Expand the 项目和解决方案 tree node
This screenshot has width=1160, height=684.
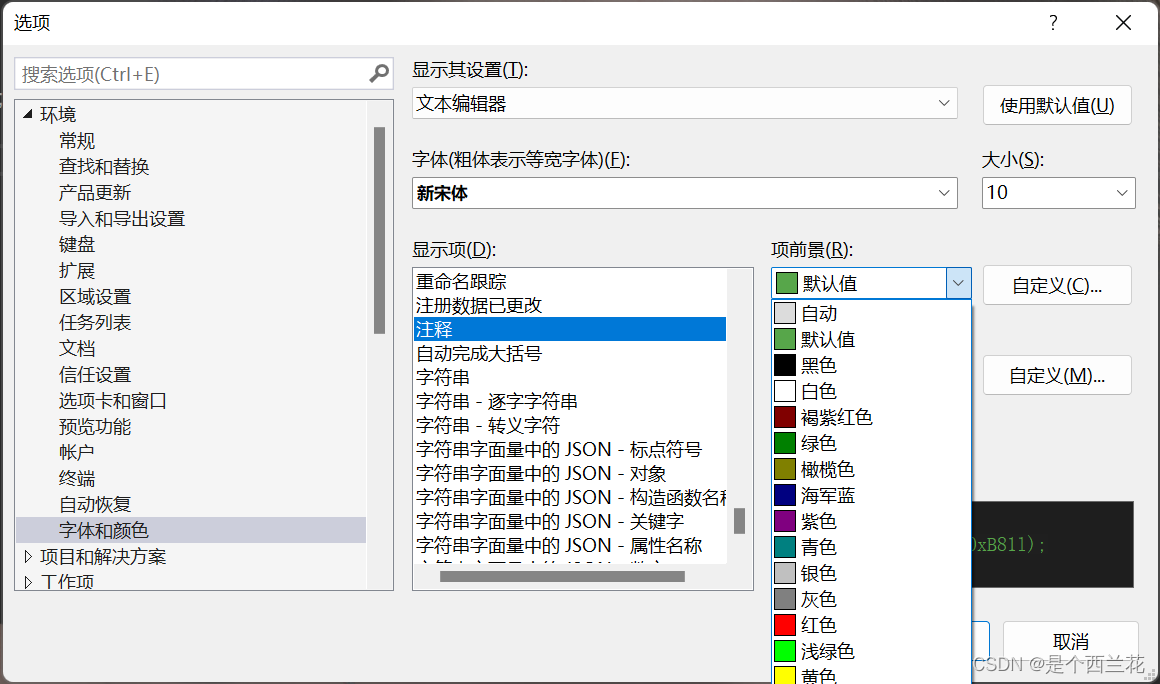tap(28, 556)
